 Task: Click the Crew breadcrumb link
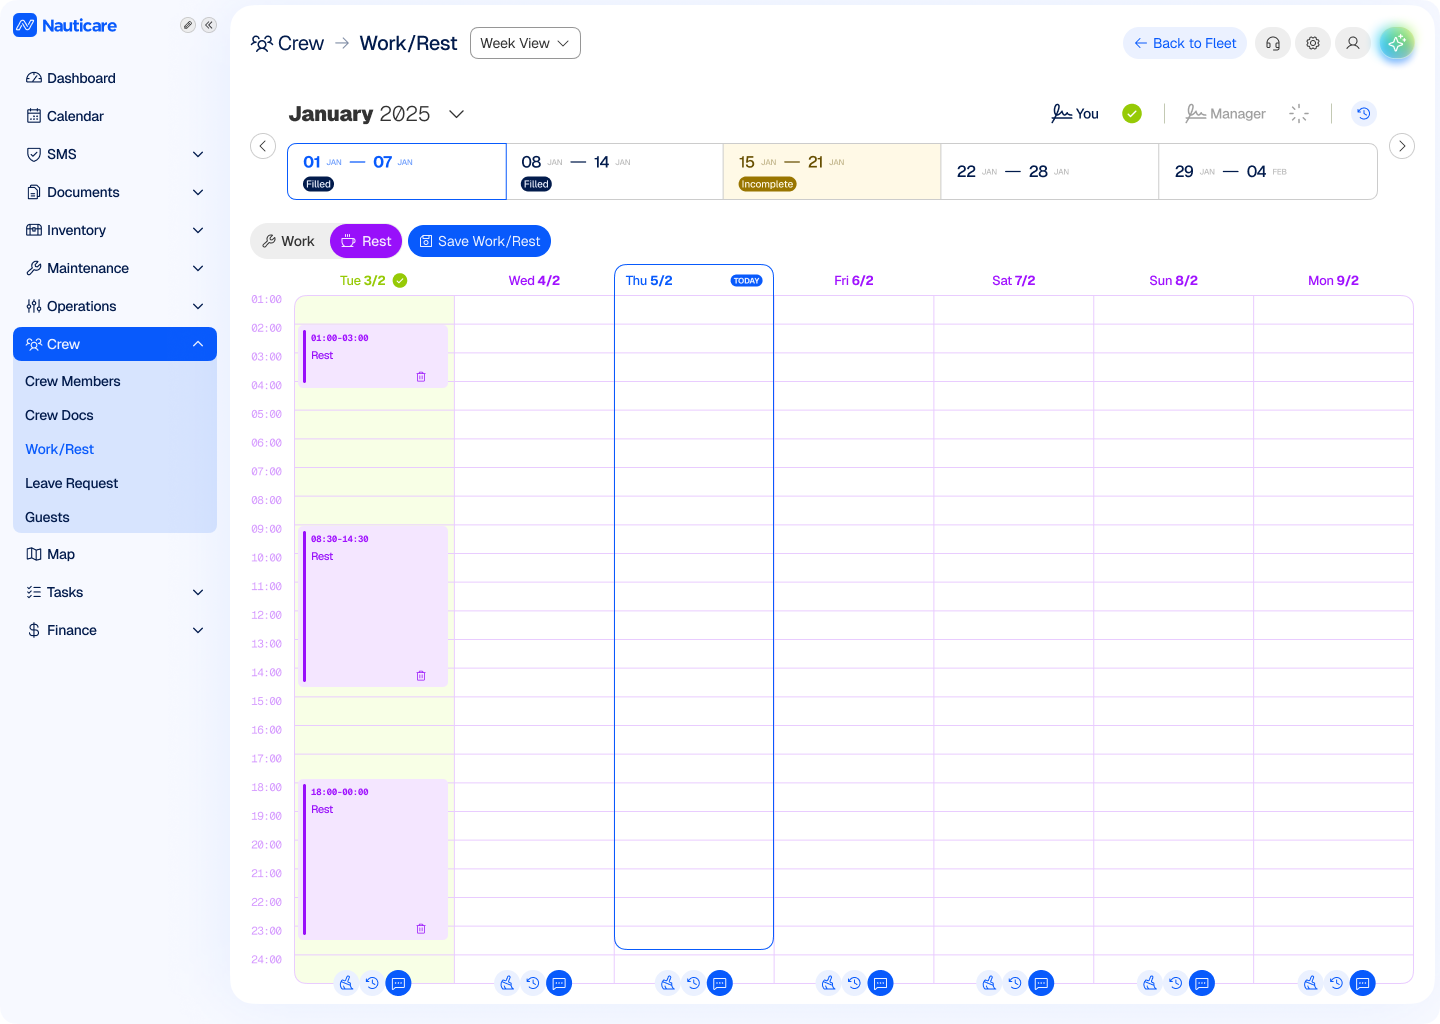[x=288, y=43]
